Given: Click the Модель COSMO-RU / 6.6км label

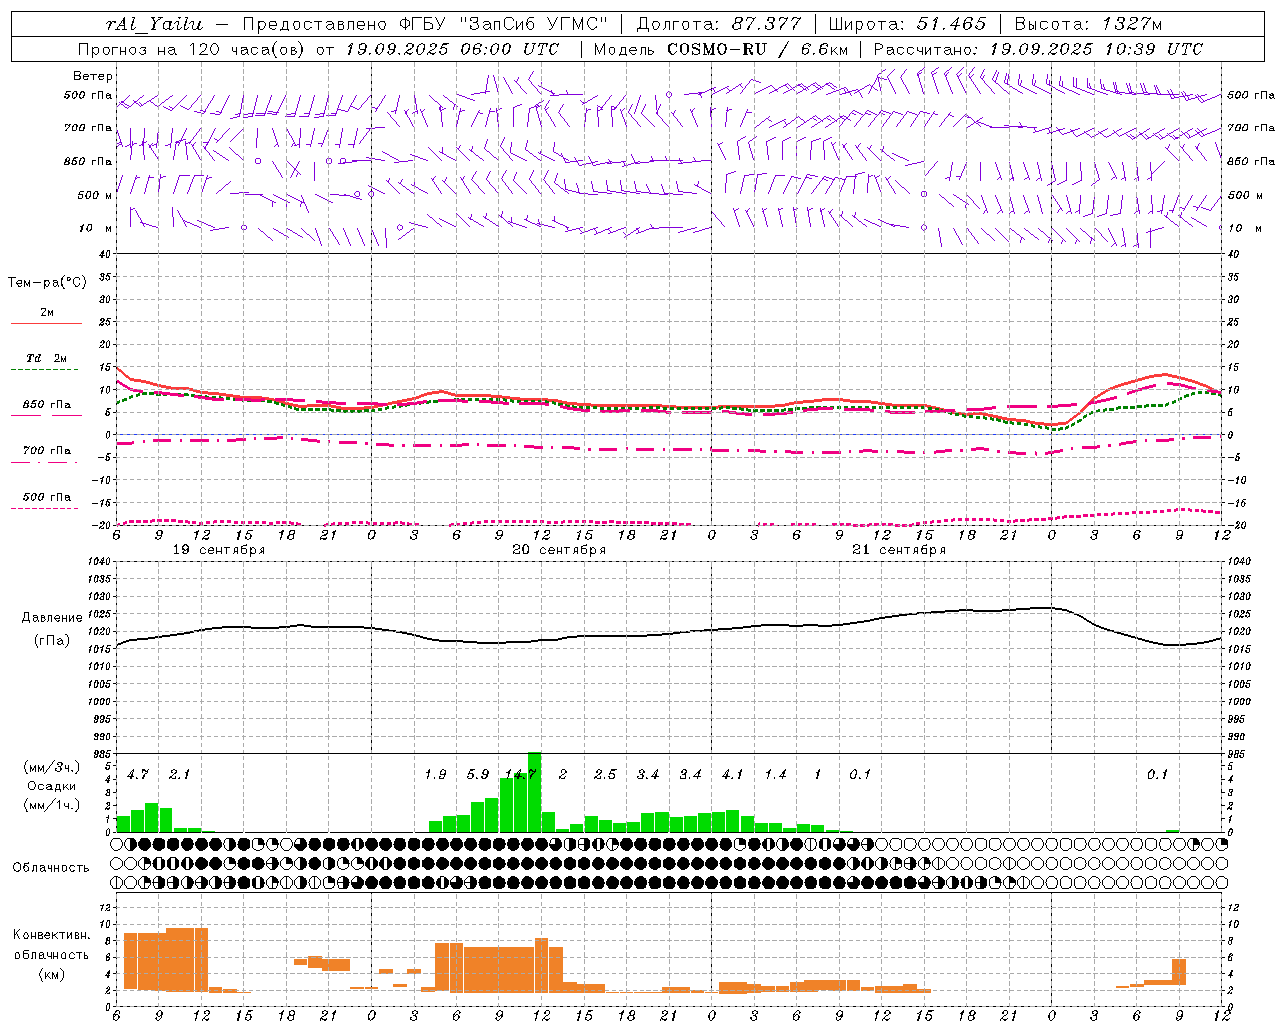Looking at the screenshot, I should pos(720,49).
